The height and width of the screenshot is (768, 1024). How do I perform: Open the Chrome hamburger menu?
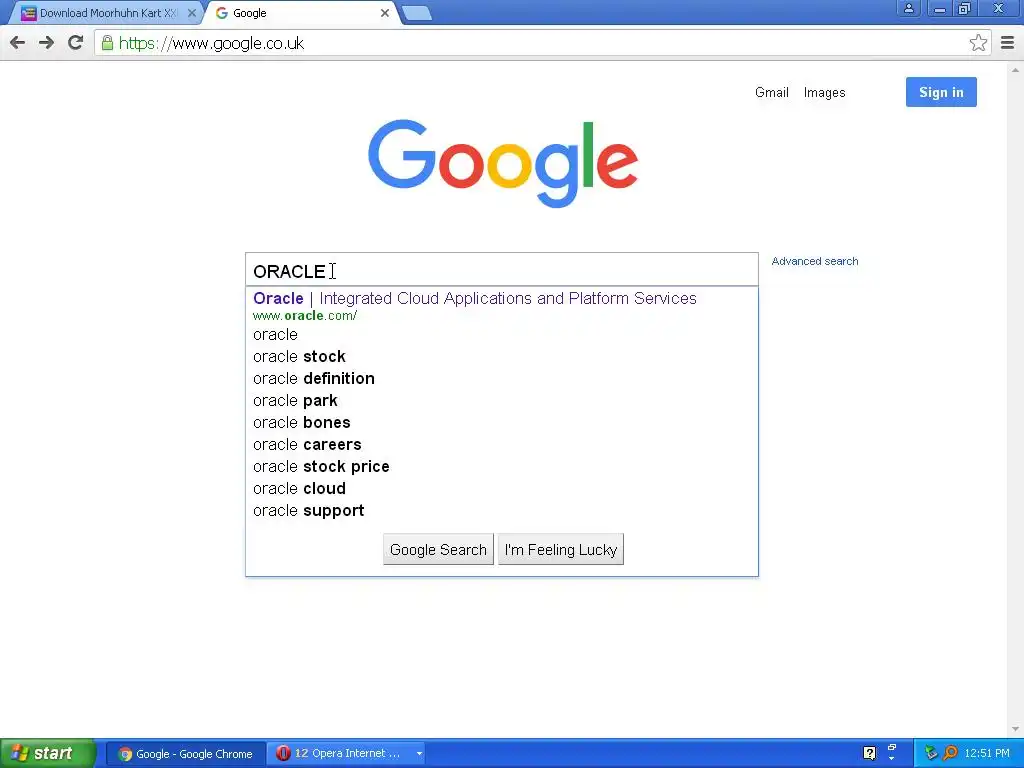point(1007,43)
